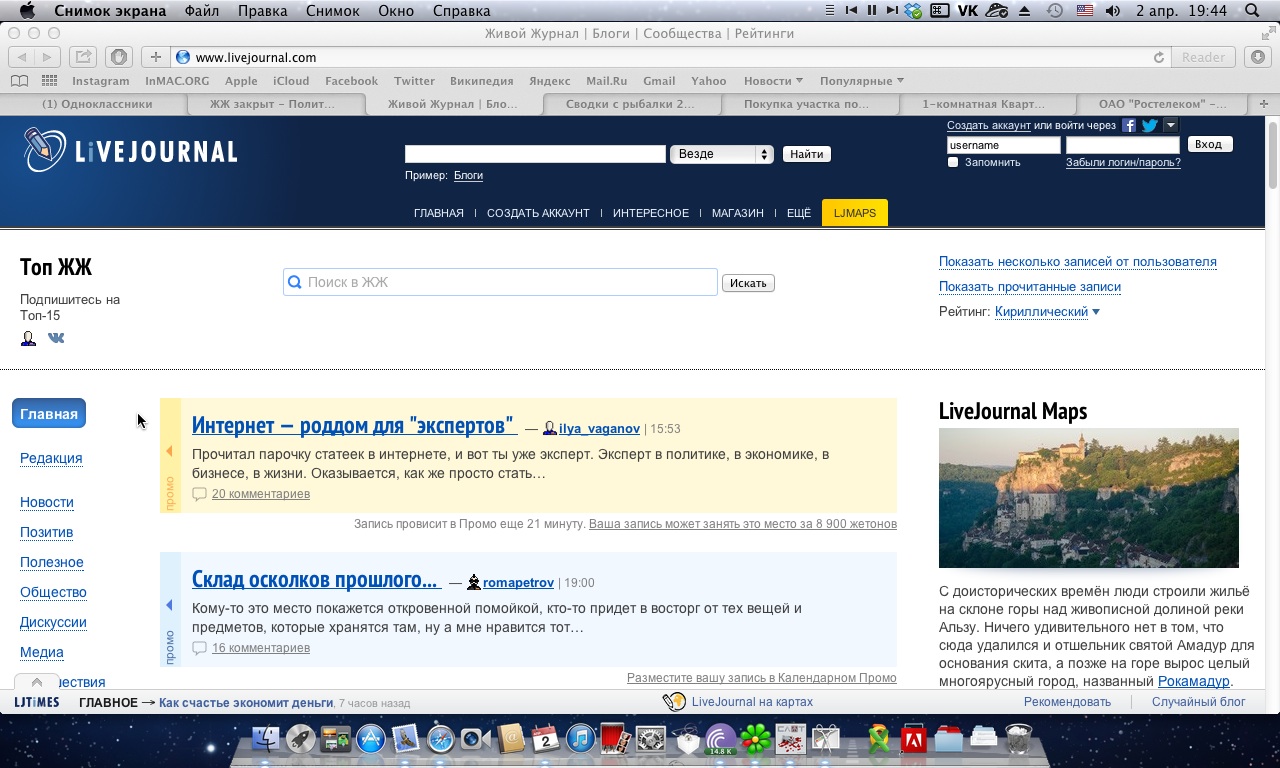This screenshot has height=768, width=1280.
Task: Click the Safari share button
Action: coord(83,57)
